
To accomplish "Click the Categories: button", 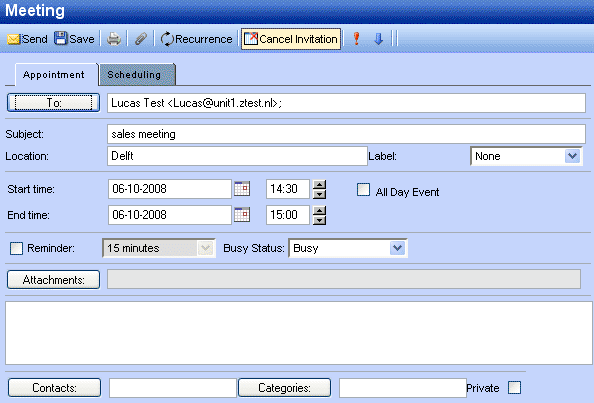I will click(284, 387).
